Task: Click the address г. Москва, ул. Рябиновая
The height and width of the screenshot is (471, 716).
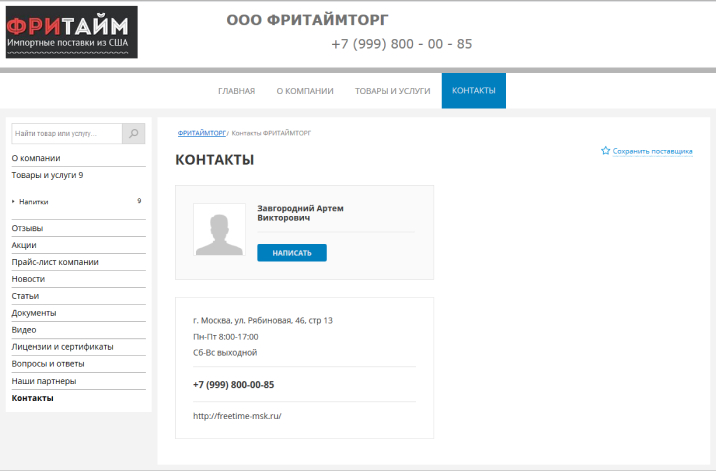Action: 263,320
